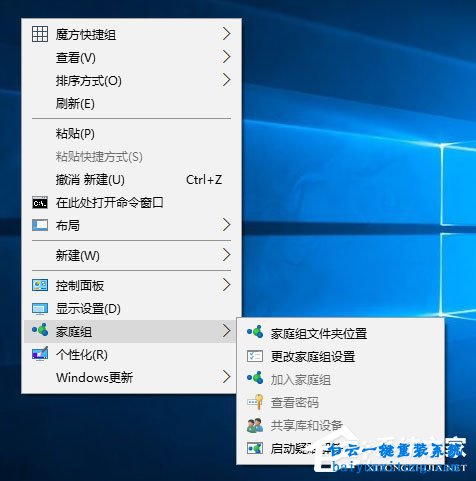Choose 排序方式(O) from context menu
The width and height of the screenshot is (476, 481).
click(x=131, y=80)
